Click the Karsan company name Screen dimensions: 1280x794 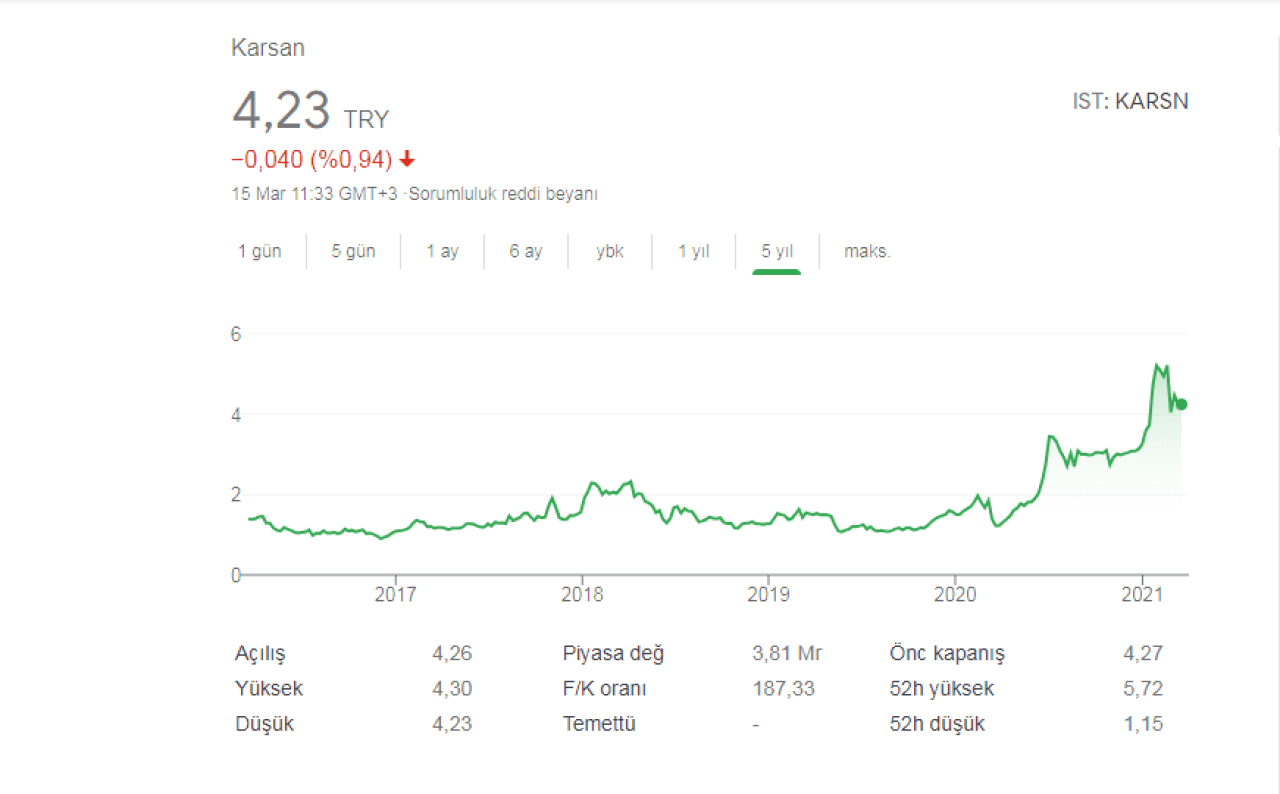(x=268, y=47)
